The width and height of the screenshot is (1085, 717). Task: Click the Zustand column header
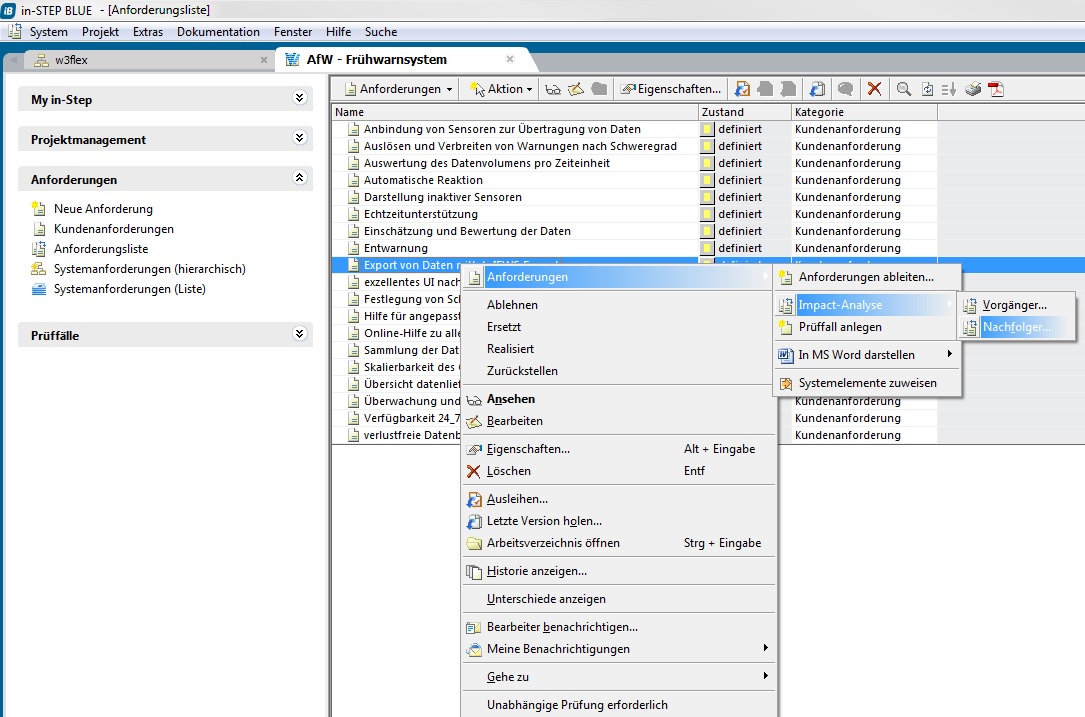point(723,112)
